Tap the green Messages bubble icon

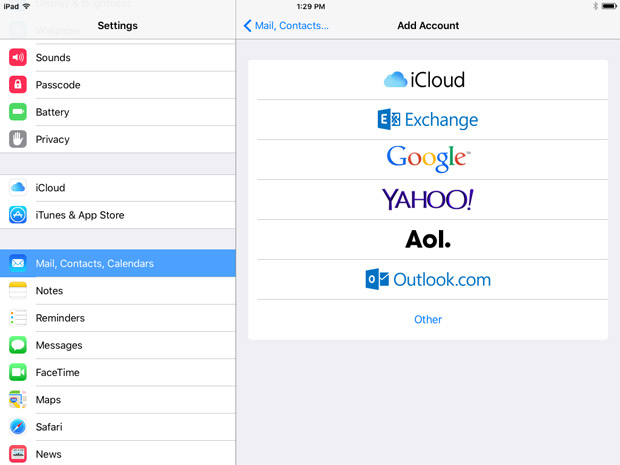18,345
